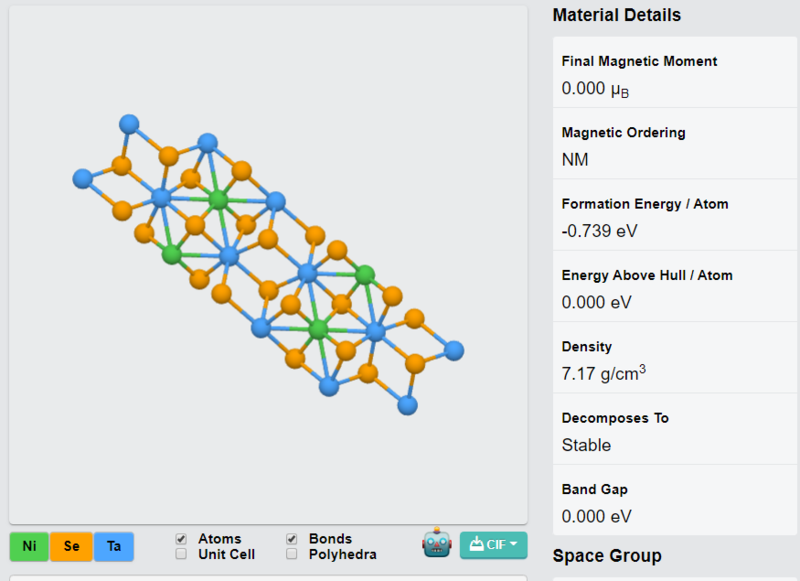The height and width of the screenshot is (581, 800).
Task: Open the CIF download dropdown
Action: click(493, 545)
